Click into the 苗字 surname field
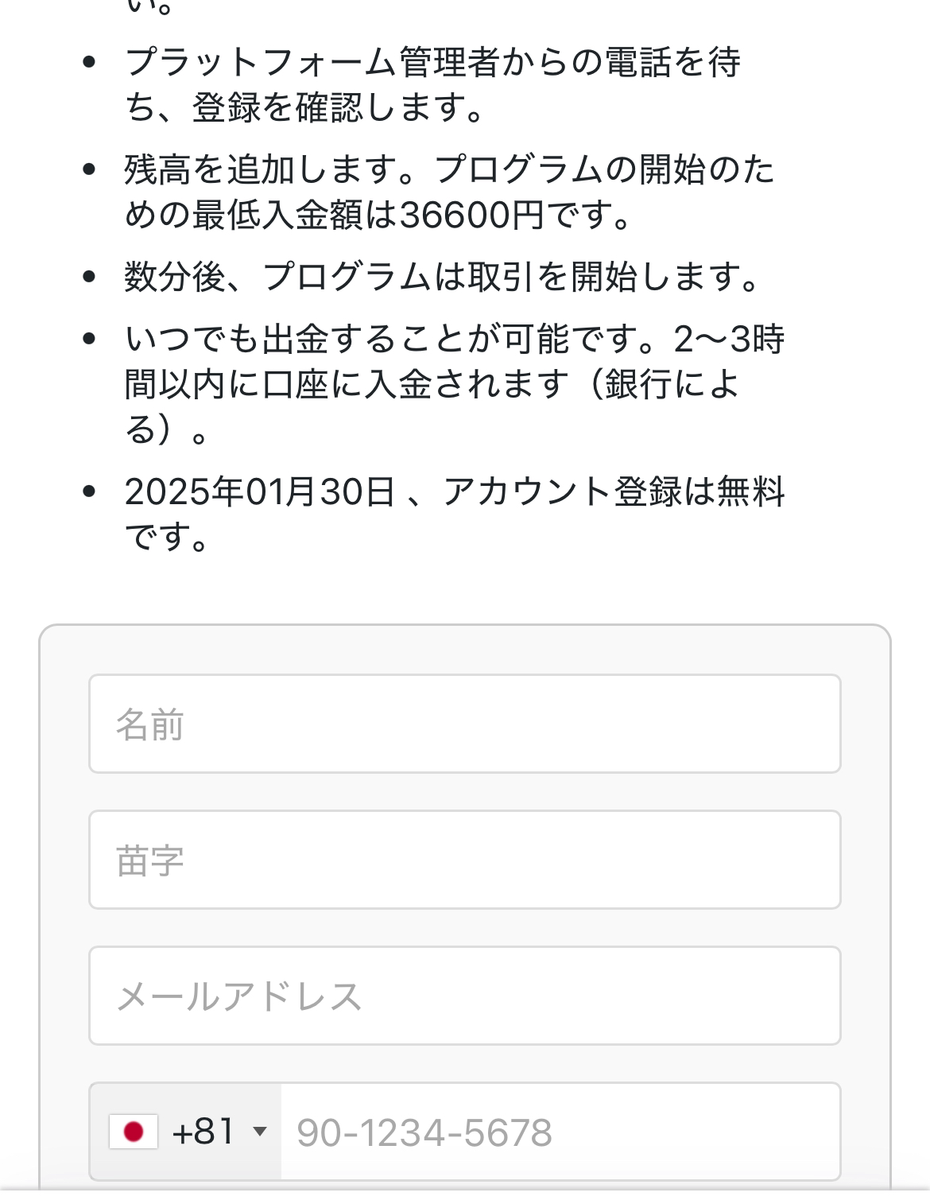930x1200 pixels. 465,860
